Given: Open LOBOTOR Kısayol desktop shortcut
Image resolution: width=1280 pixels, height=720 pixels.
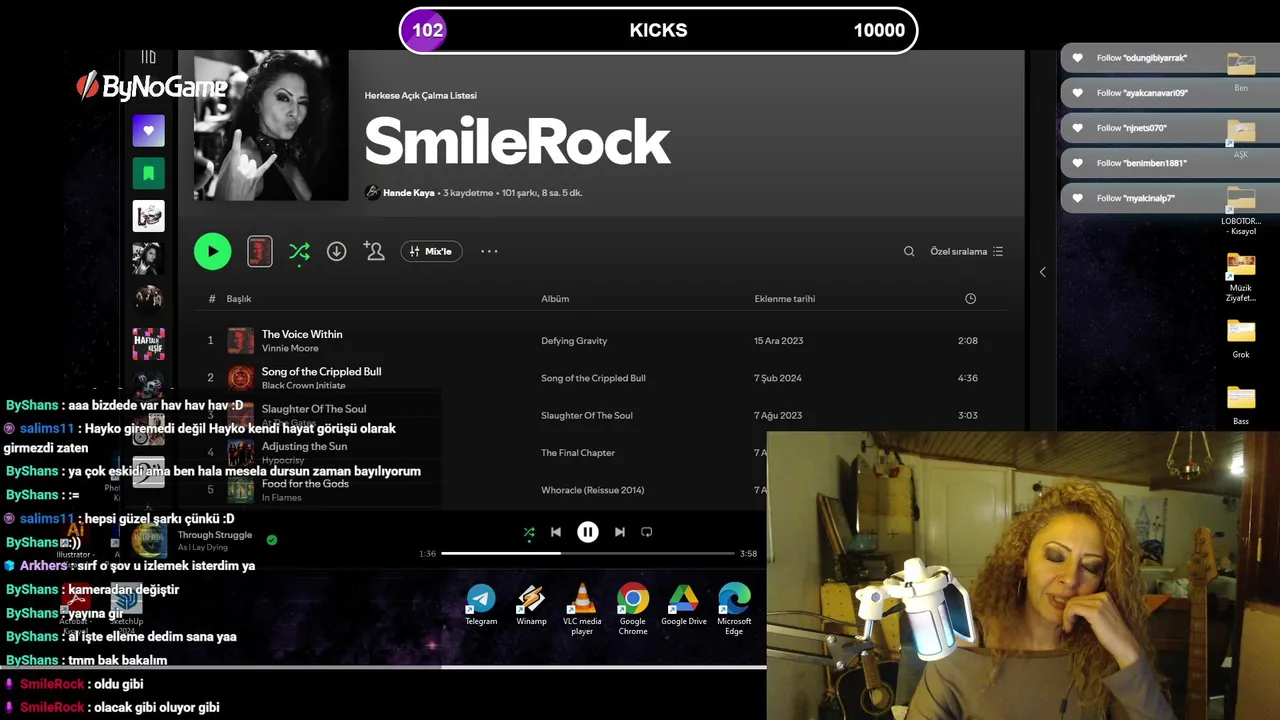Looking at the screenshot, I should click(1241, 210).
